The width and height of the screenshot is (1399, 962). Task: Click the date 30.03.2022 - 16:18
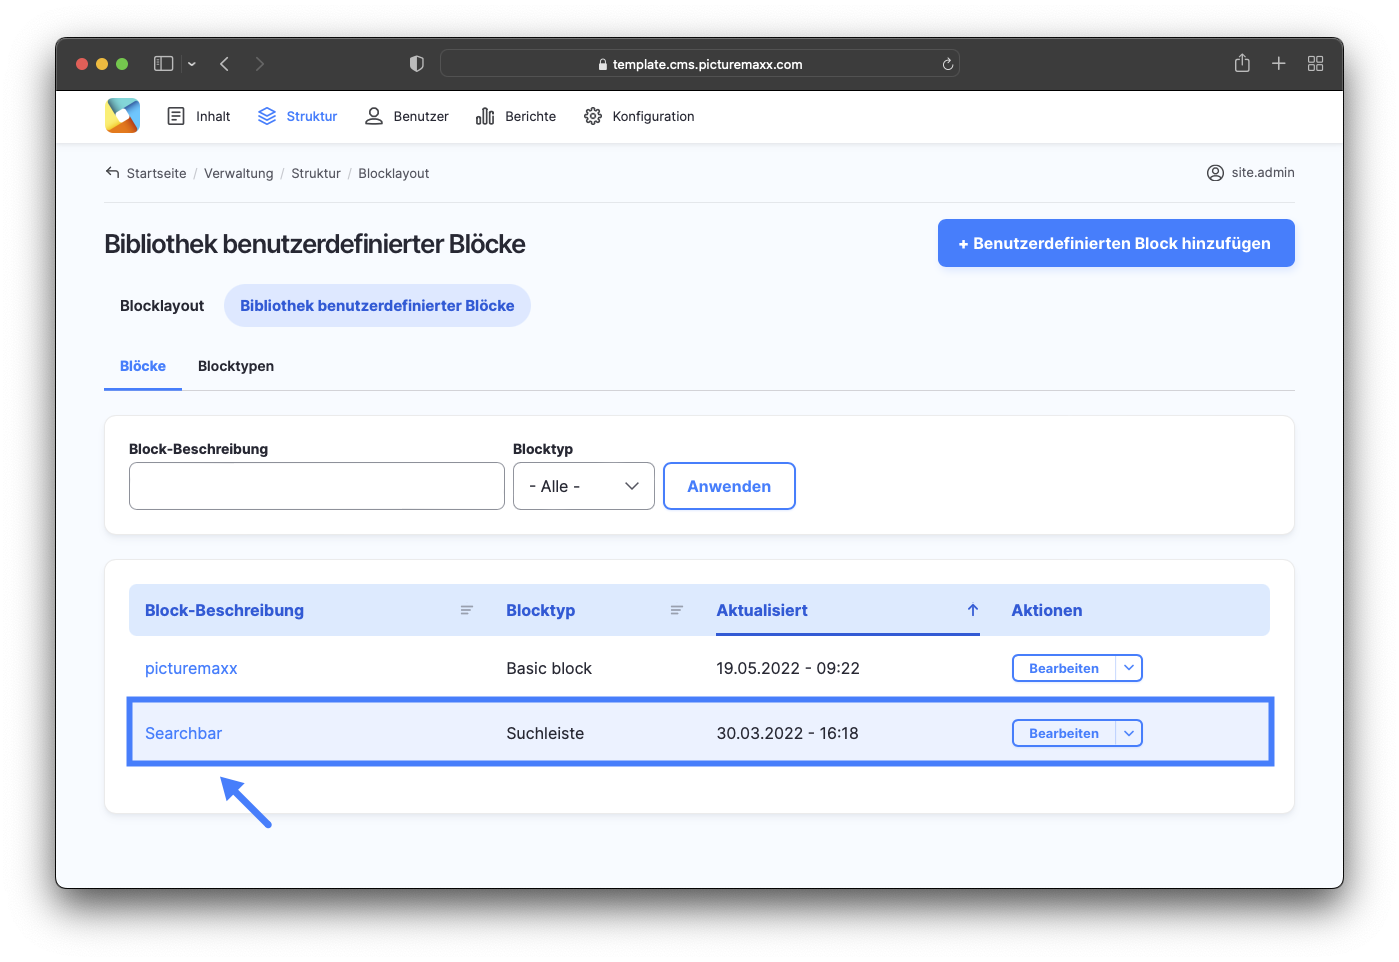788,733
